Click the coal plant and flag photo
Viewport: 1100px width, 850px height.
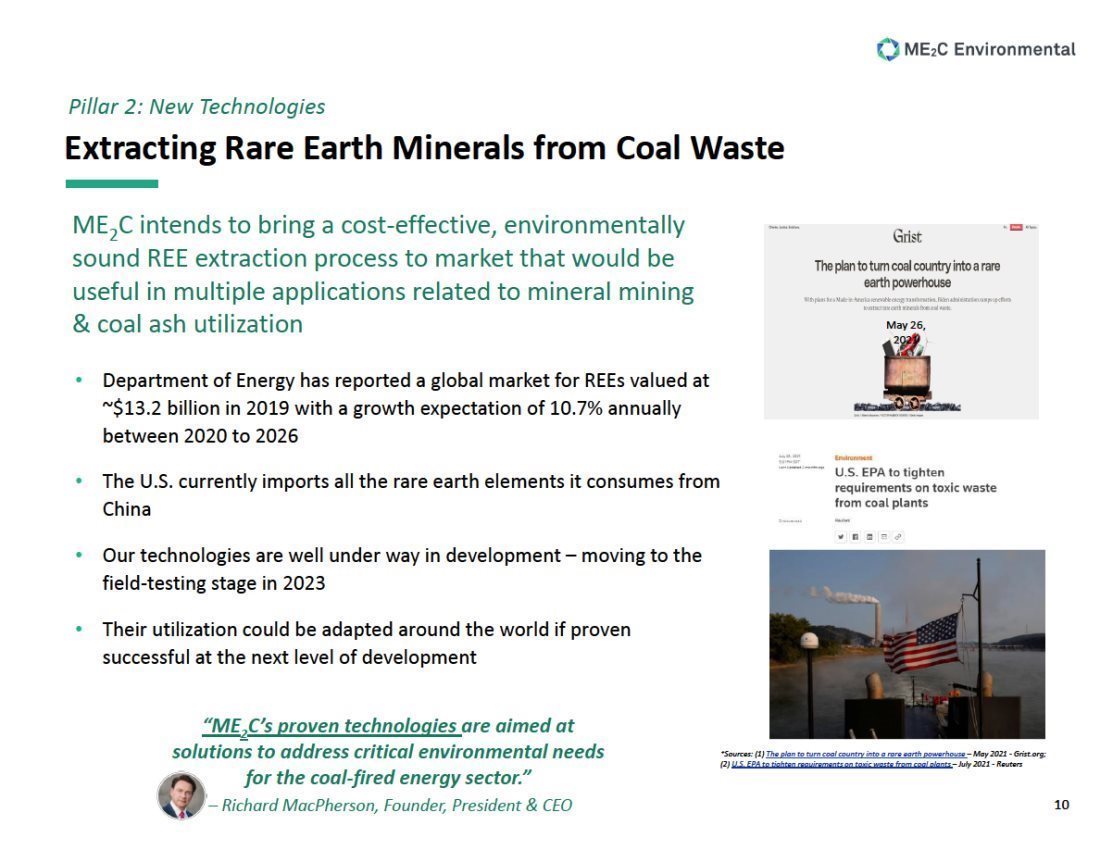click(906, 643)
